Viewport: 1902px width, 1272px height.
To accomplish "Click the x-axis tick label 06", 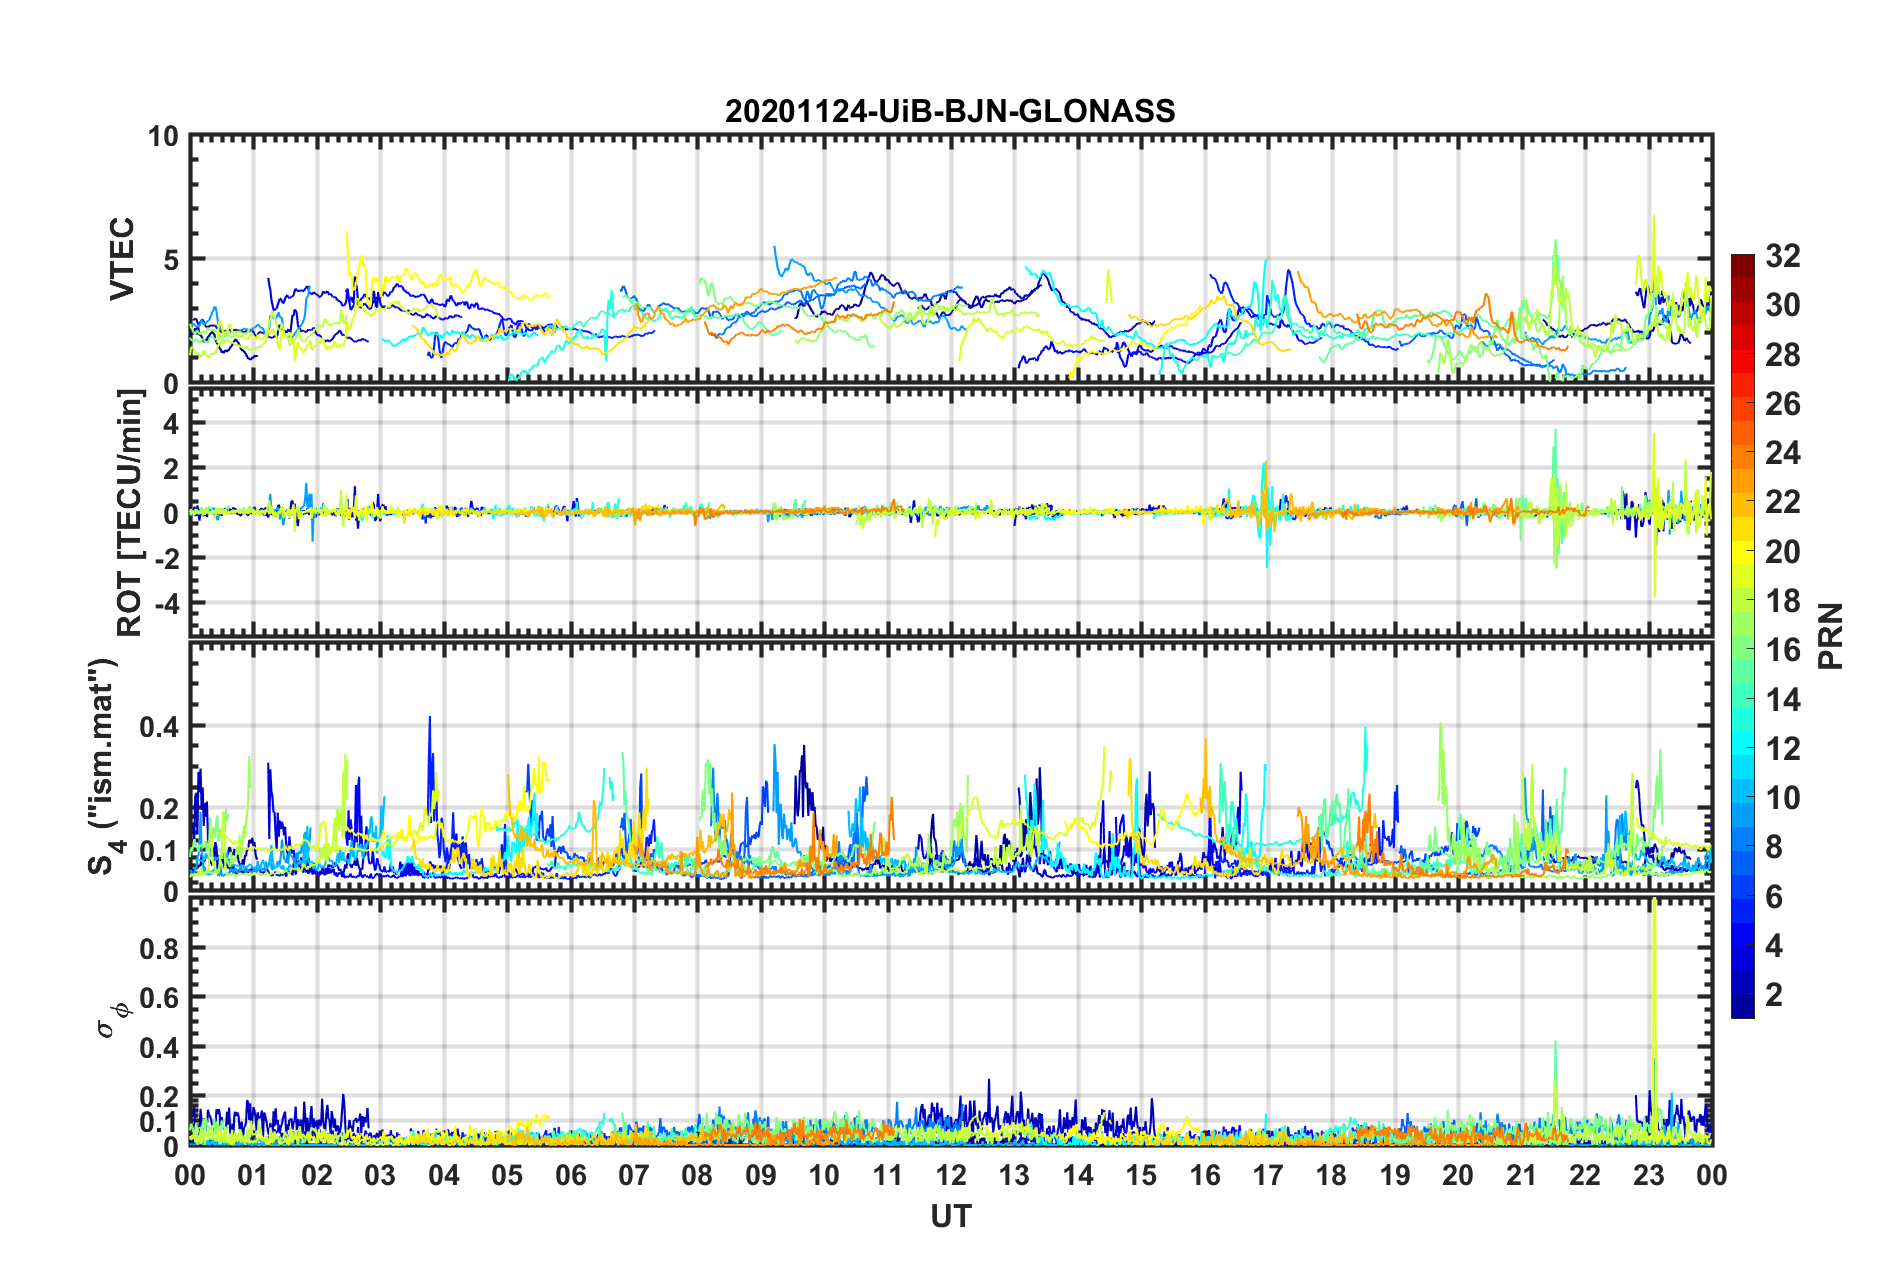I will (x=570, y=1175).
